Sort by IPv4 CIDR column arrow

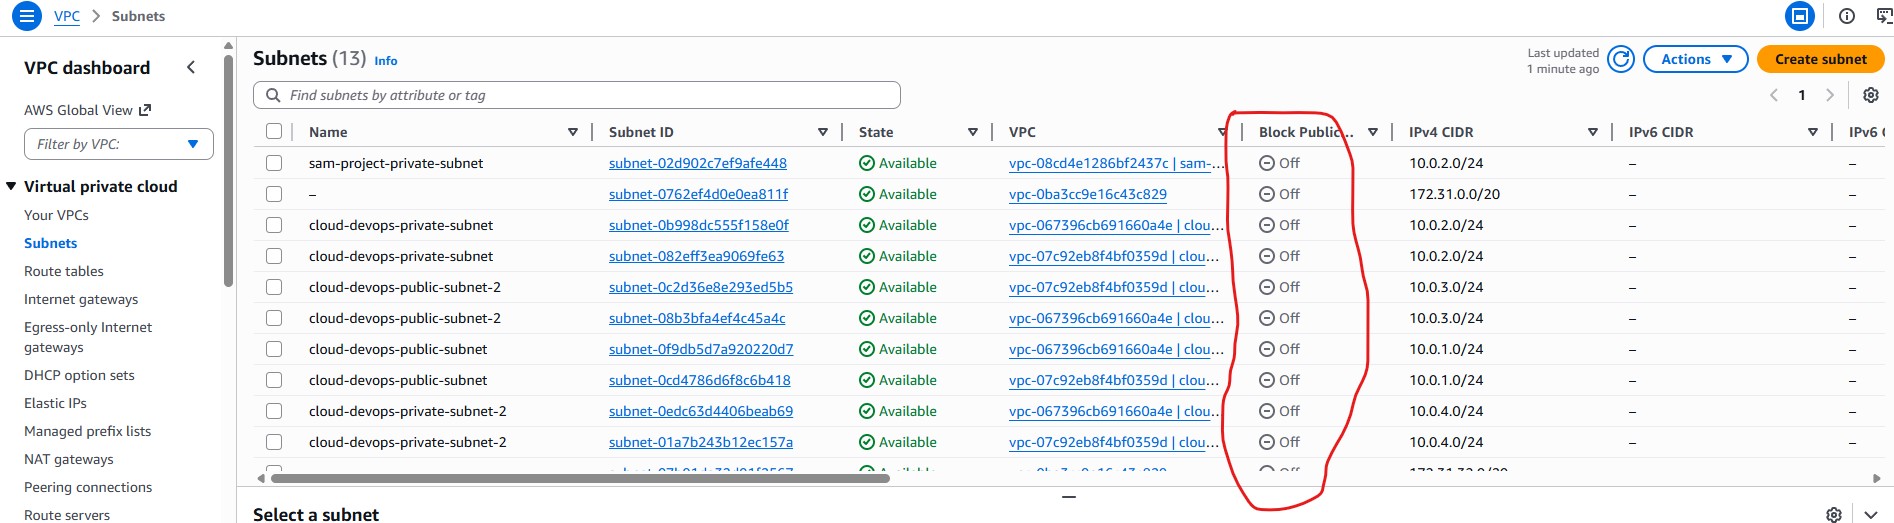point(1593,132)
